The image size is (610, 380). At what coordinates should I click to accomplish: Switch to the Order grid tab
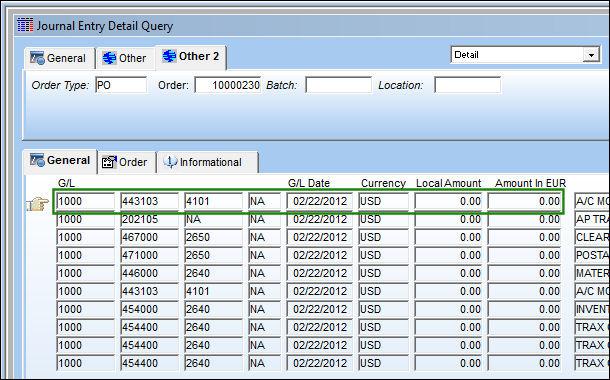point(126,162)
